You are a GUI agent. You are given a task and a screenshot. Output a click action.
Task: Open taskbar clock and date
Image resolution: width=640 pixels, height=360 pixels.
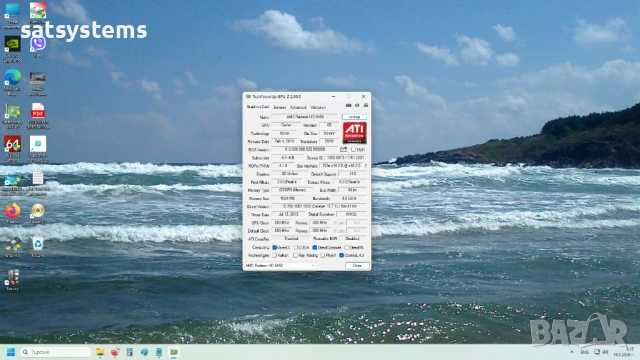[x=624, y=352]
